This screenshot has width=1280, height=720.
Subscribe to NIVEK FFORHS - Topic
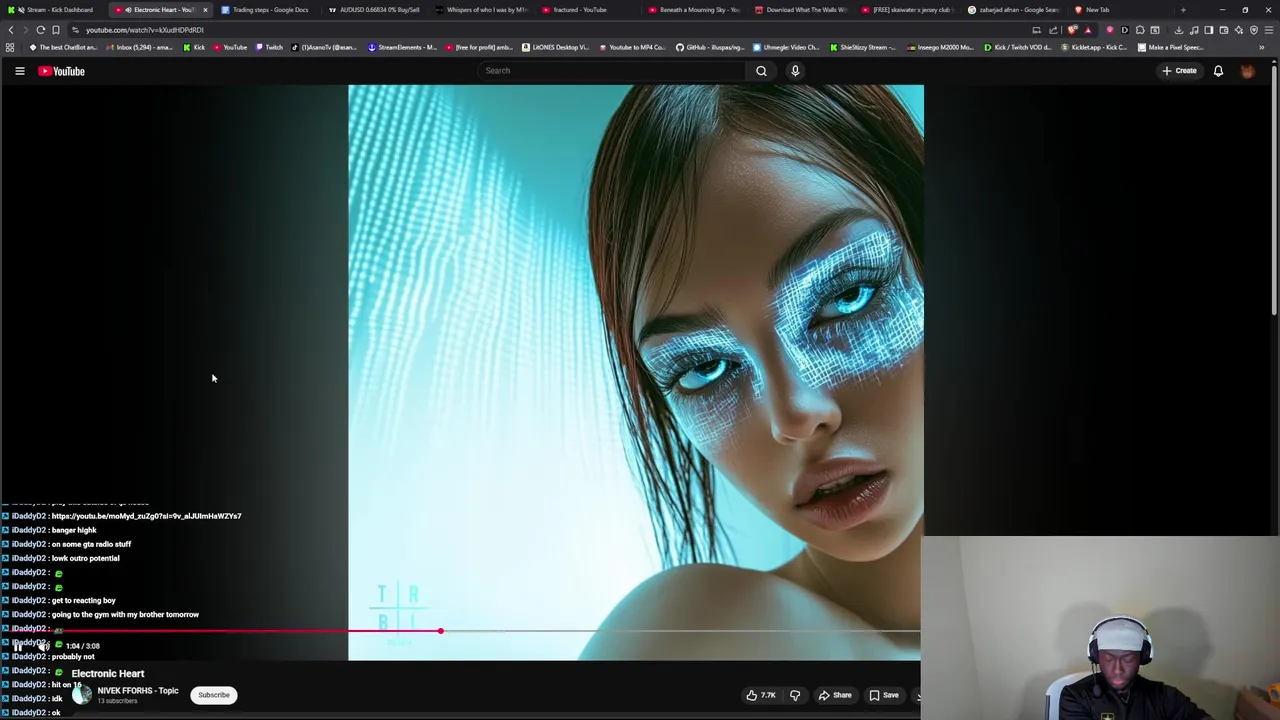(213, 695)
